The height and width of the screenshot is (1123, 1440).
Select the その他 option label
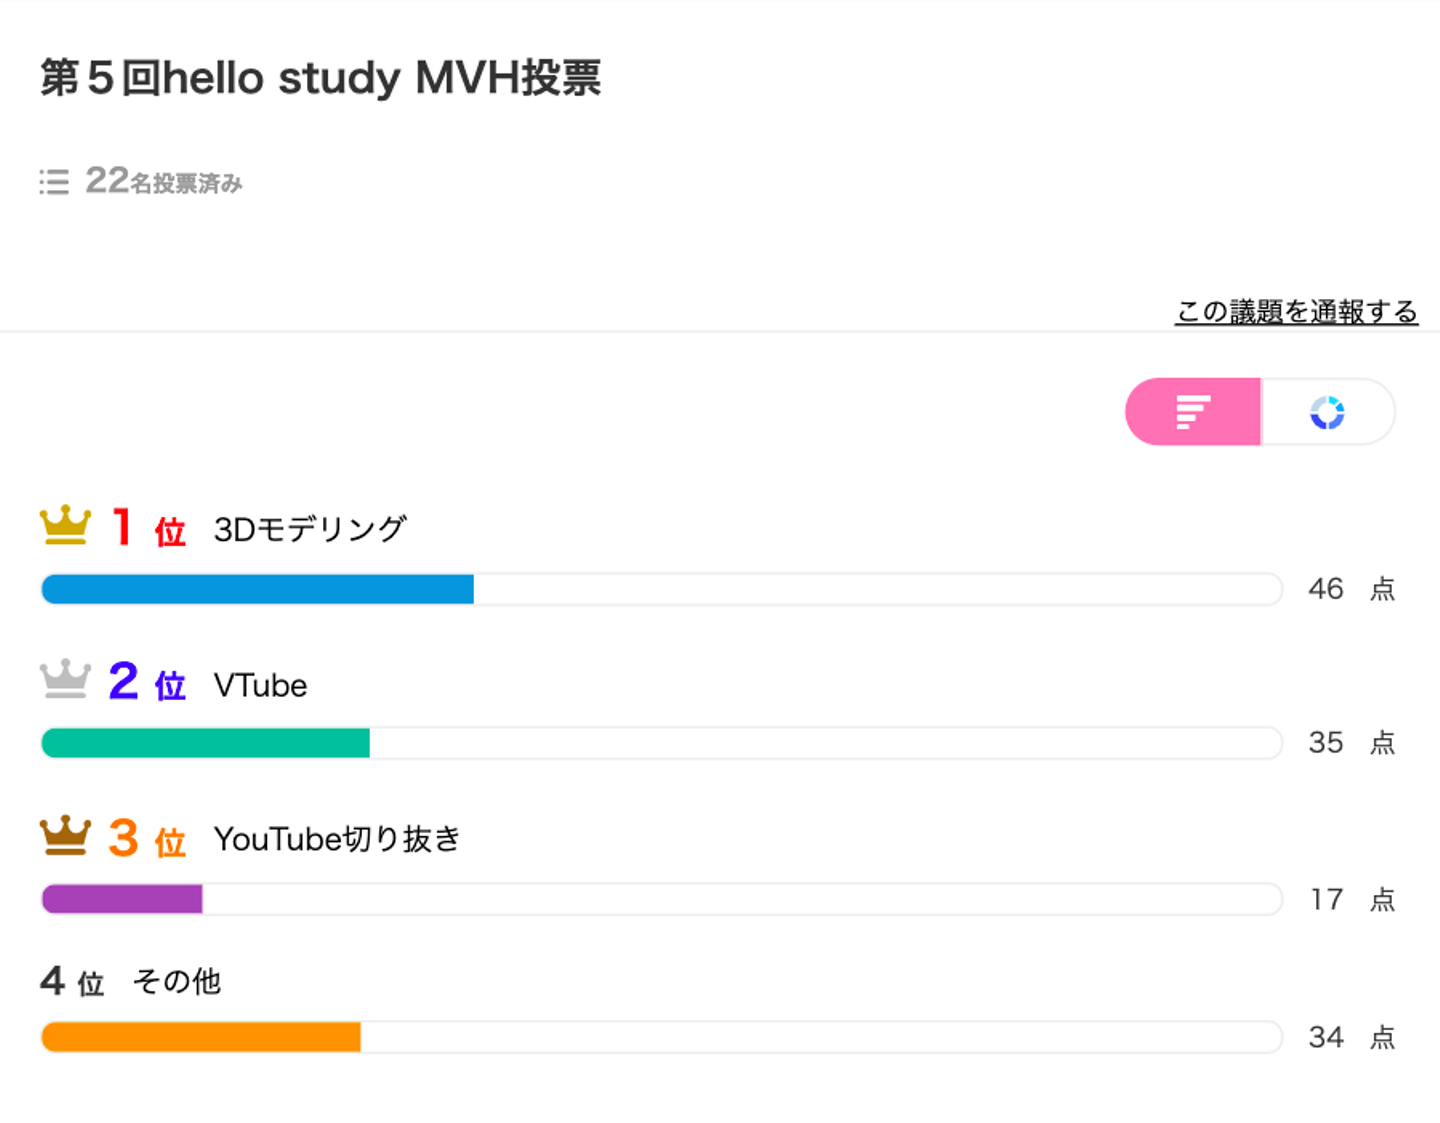(x=176, y=982)
